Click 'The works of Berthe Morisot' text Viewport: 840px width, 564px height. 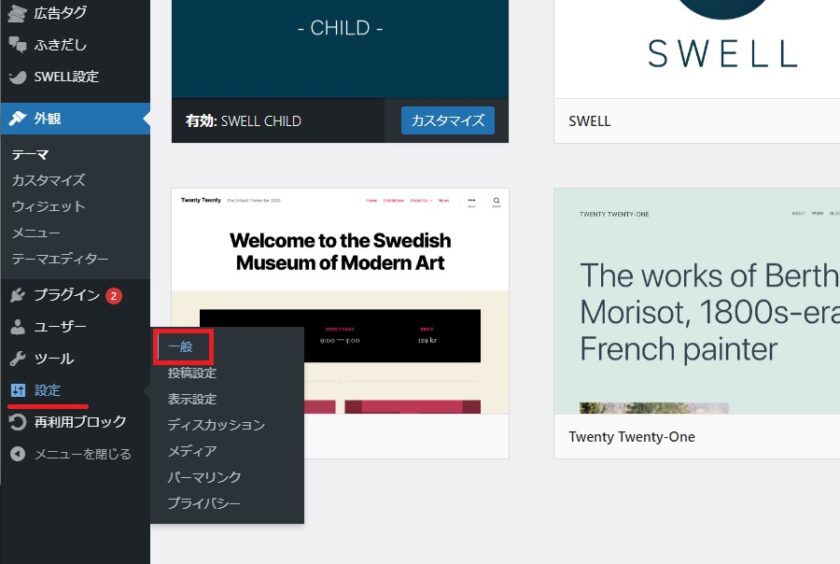pos(710,312)
